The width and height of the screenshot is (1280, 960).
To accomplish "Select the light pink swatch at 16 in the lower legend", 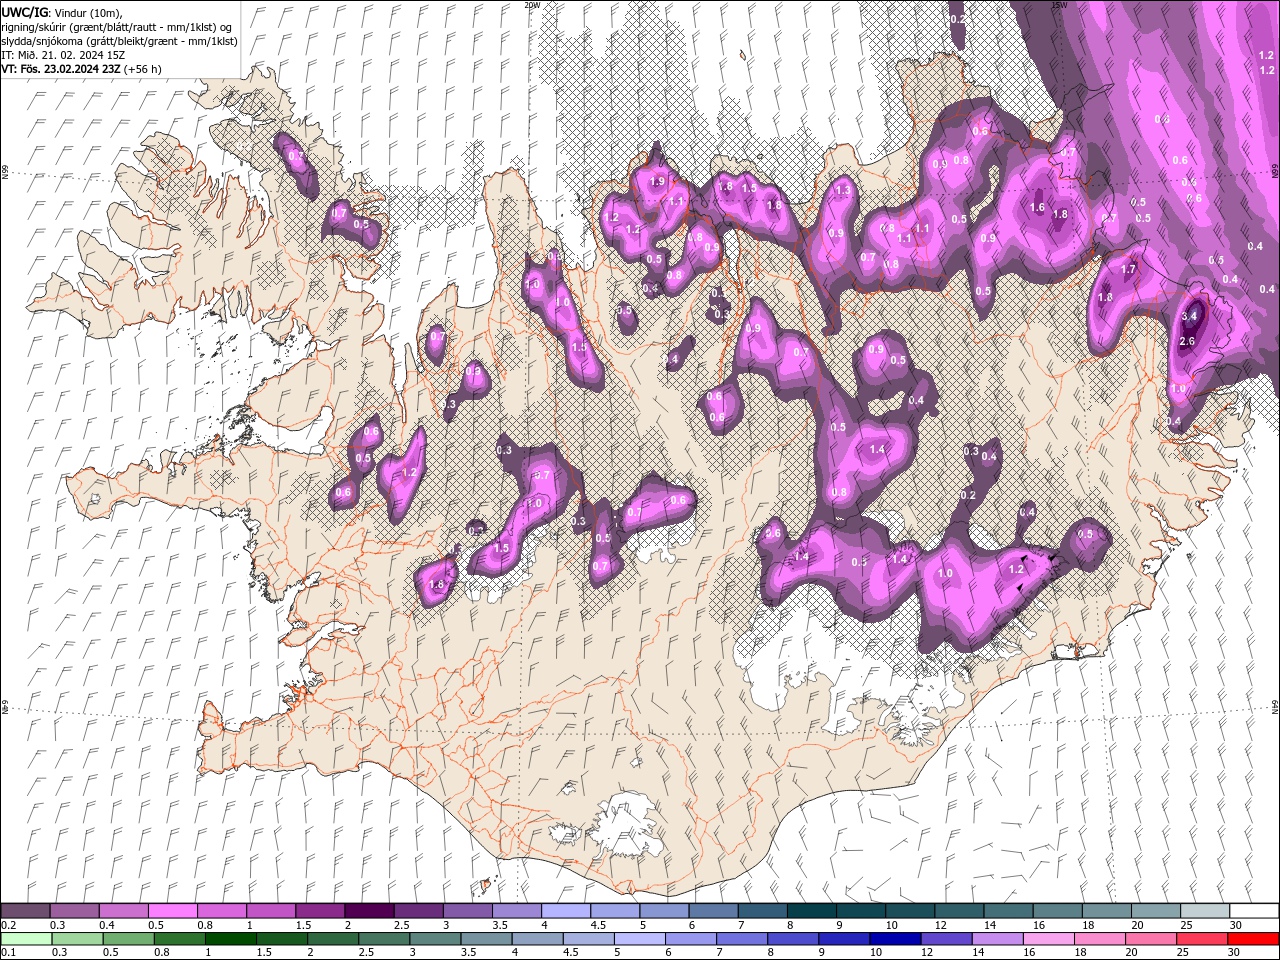I will (x=1047, y=939).
